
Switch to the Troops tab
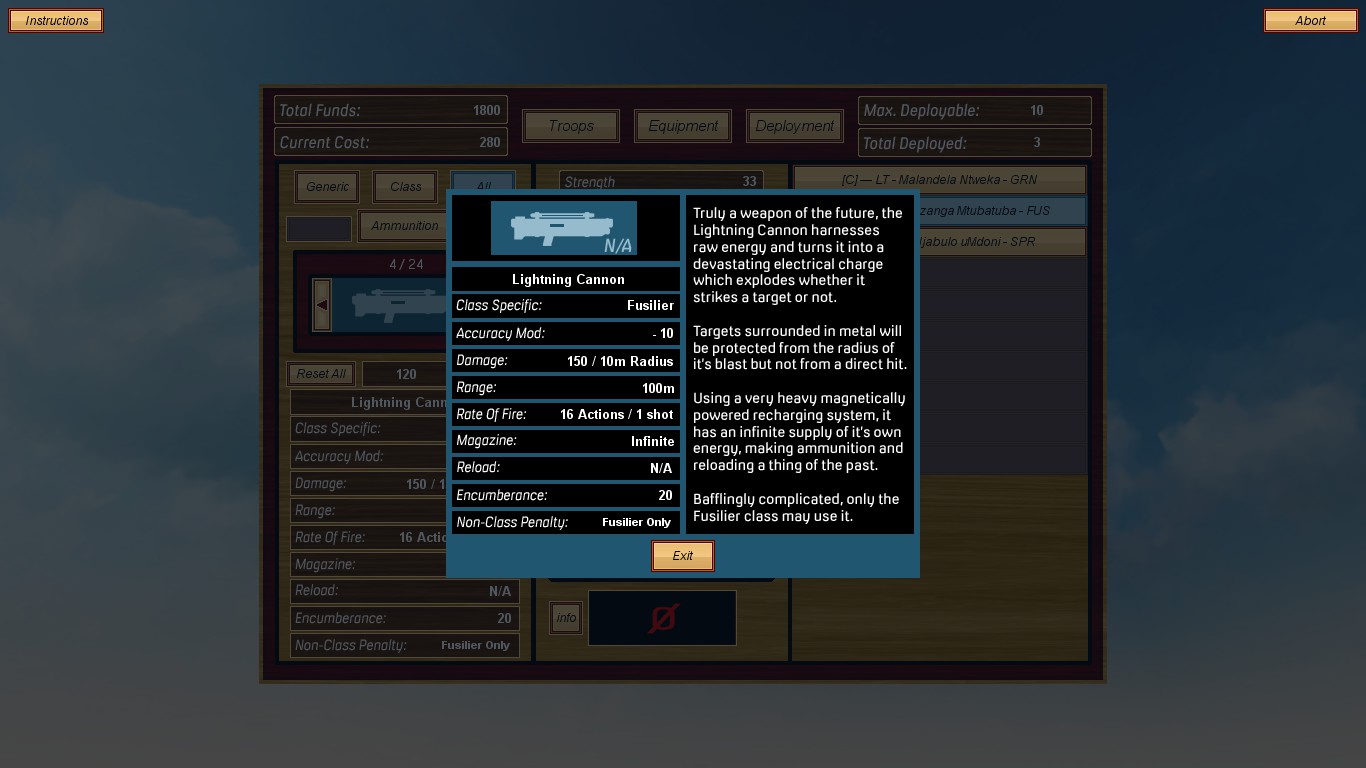coord(571,126)
